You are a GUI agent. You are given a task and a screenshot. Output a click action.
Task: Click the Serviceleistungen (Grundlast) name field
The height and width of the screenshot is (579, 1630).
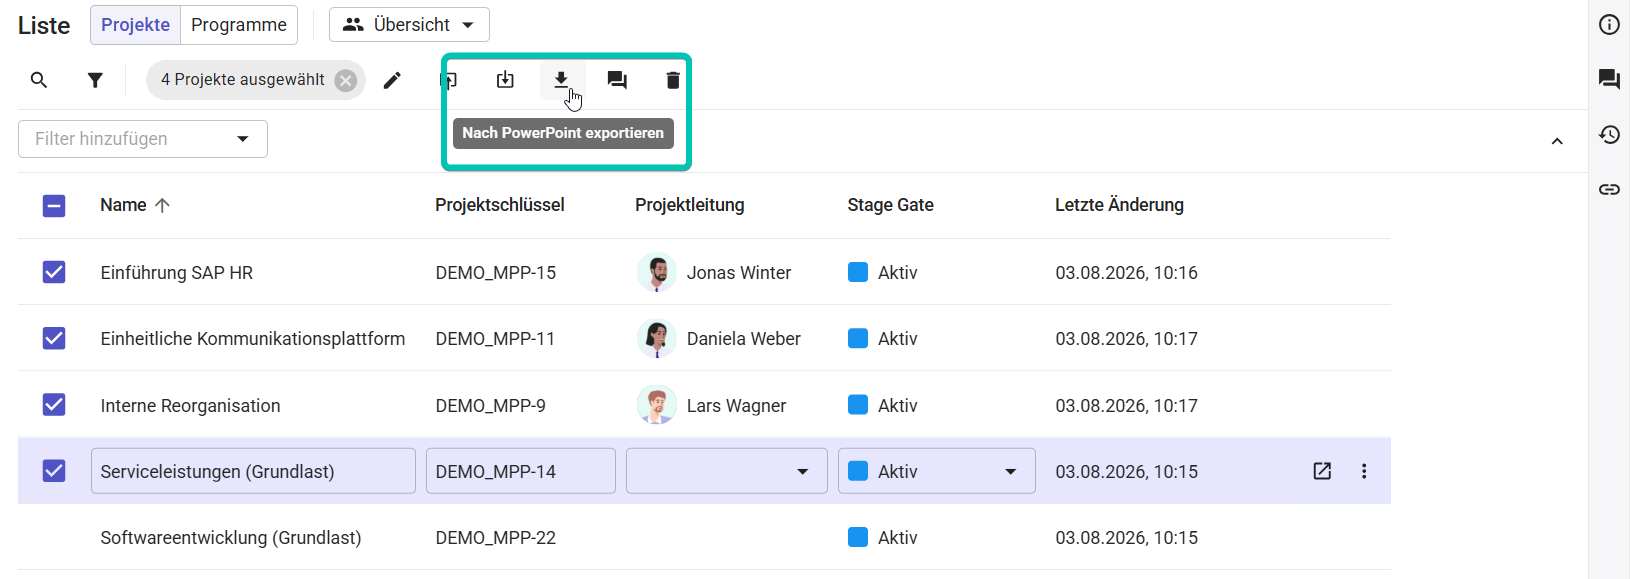tap(253, 471)
